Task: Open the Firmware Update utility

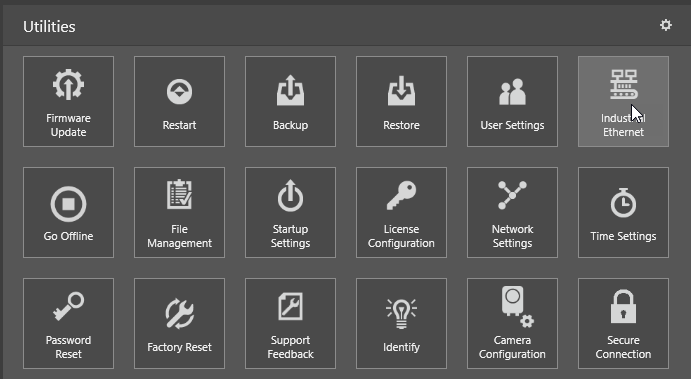Action: coord(68,101)
